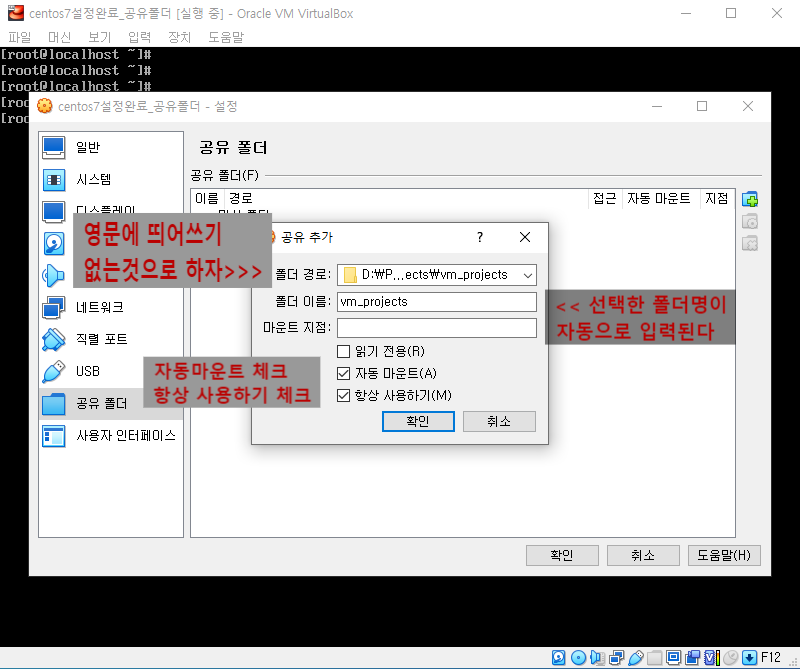The height and width of the screenshot is (669, 800).
Task: Open the 시스템 settings category
Action: click(x=111, y=180)
